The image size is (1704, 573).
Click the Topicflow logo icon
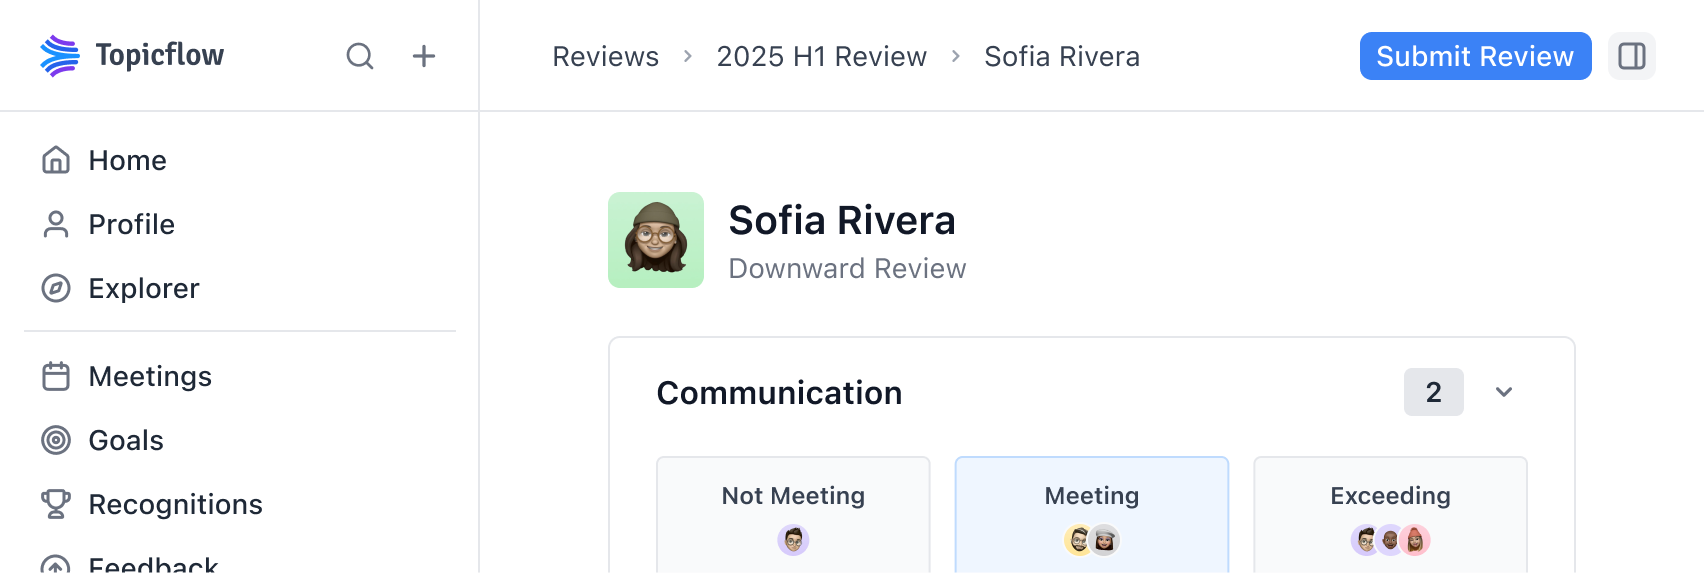[59, 56]
